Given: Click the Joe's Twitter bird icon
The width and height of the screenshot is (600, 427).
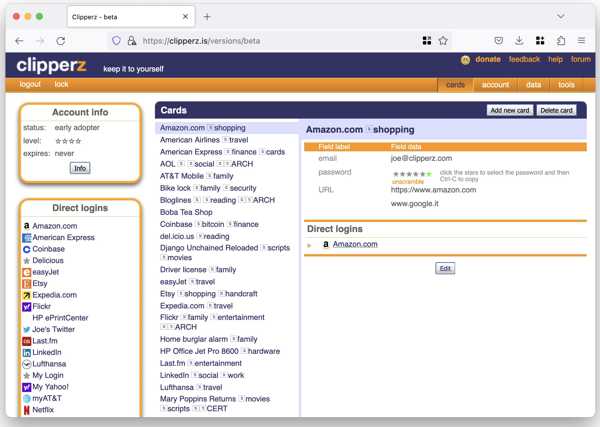Looking at the screenshot, I should point(26,329).
